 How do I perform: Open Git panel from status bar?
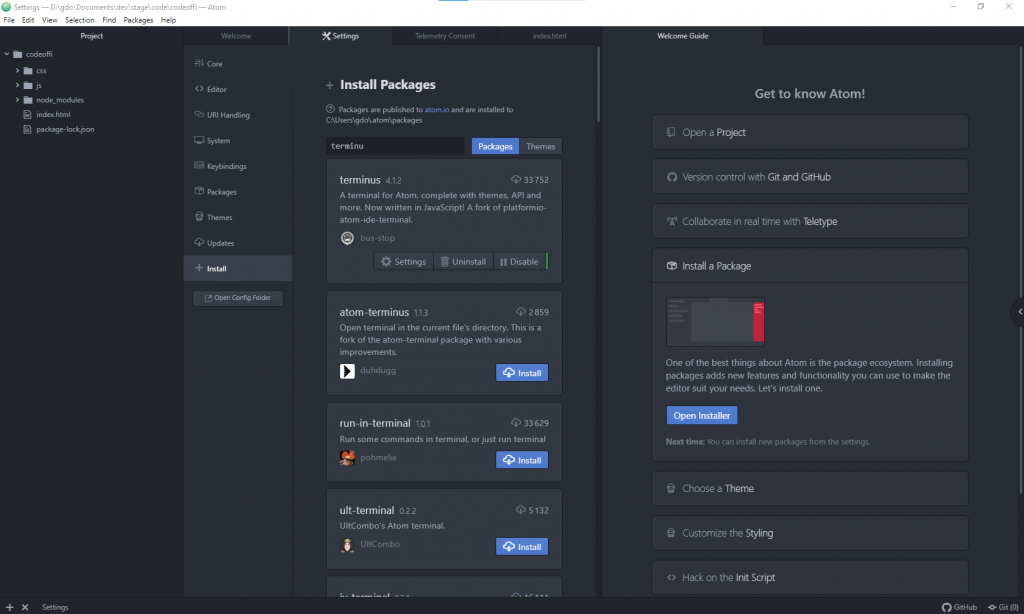[x=1003, y=607]
